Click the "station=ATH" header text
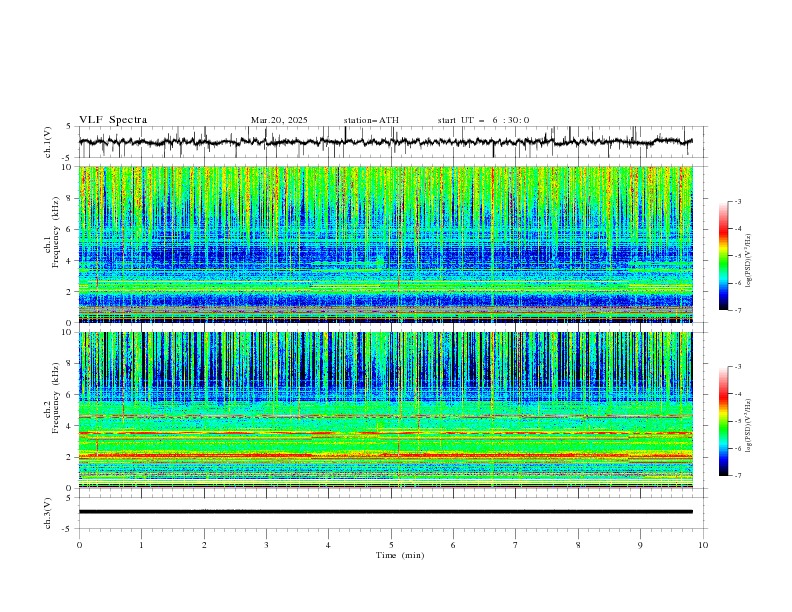Viewport: 792px width, 612px height. tap(371, 120)
